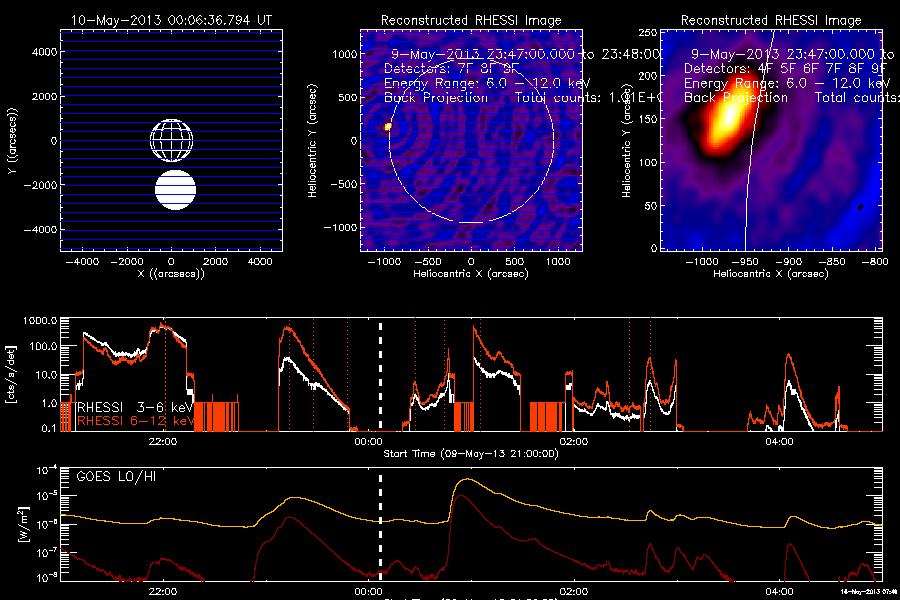Click the '9-May-2013 23:47:00.000' time in middle image
Image resolution: width=900 pixels, height=600 pixels.
pos(483,54)
